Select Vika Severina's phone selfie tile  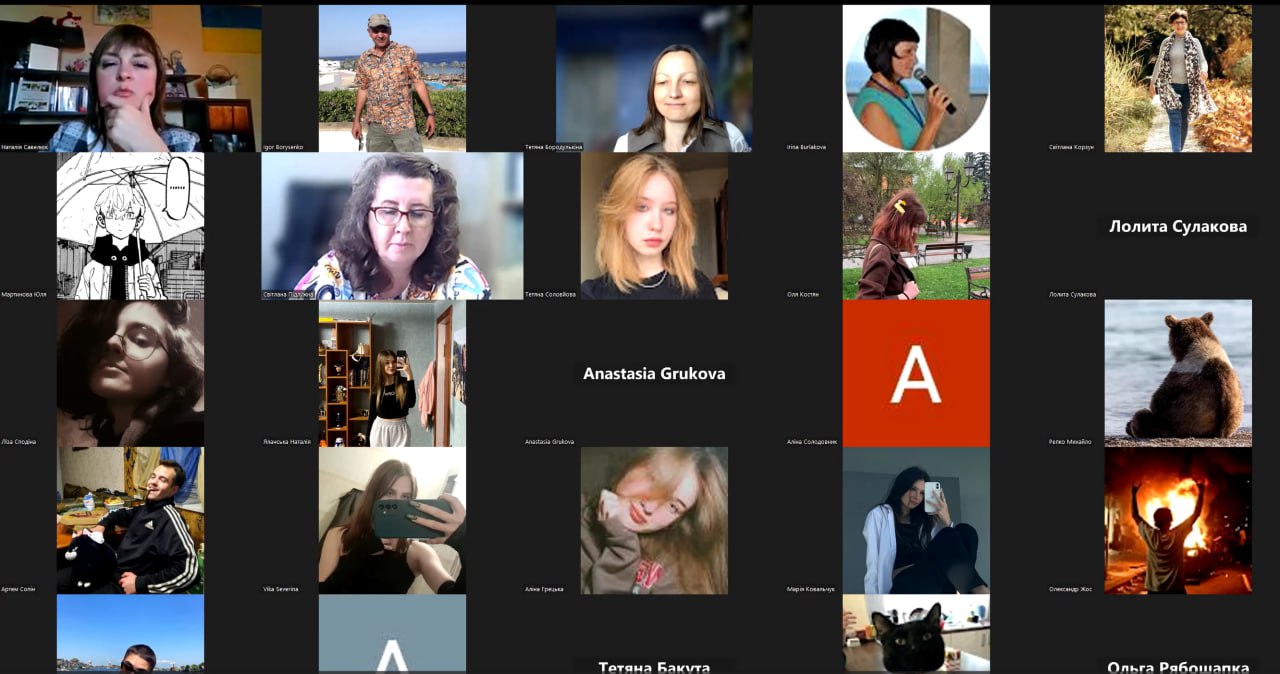392,520
